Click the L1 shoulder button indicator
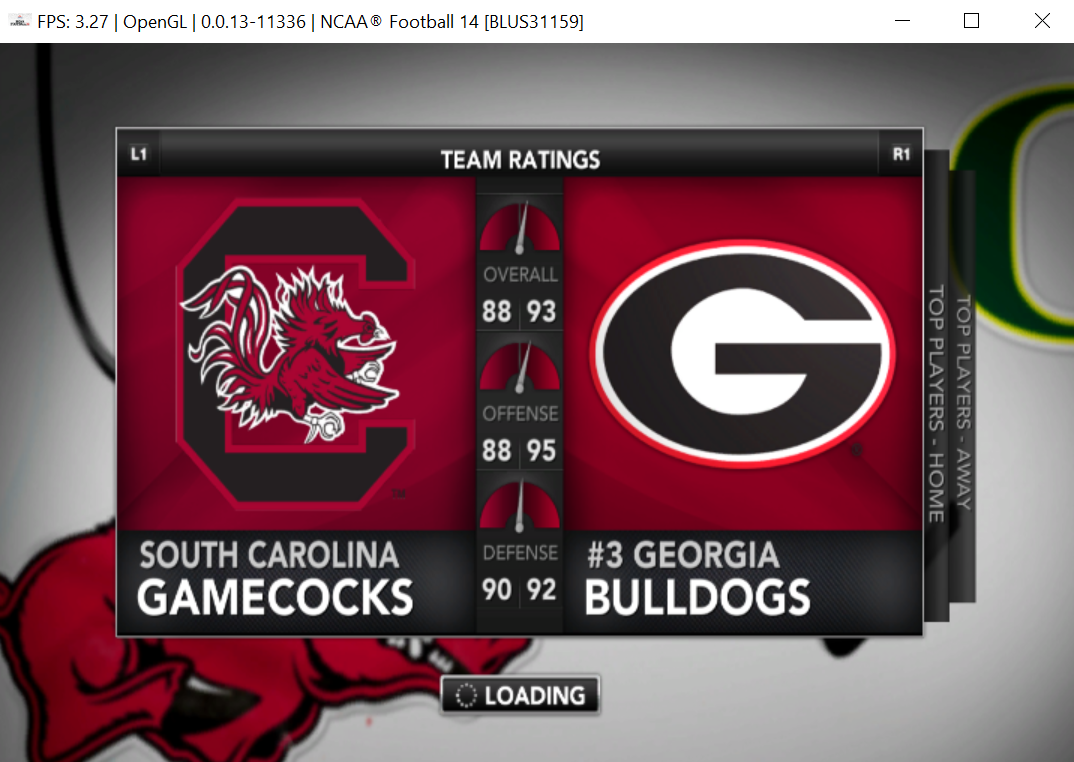This screenshot has height=762, width=1074. (x=139, y=153)
